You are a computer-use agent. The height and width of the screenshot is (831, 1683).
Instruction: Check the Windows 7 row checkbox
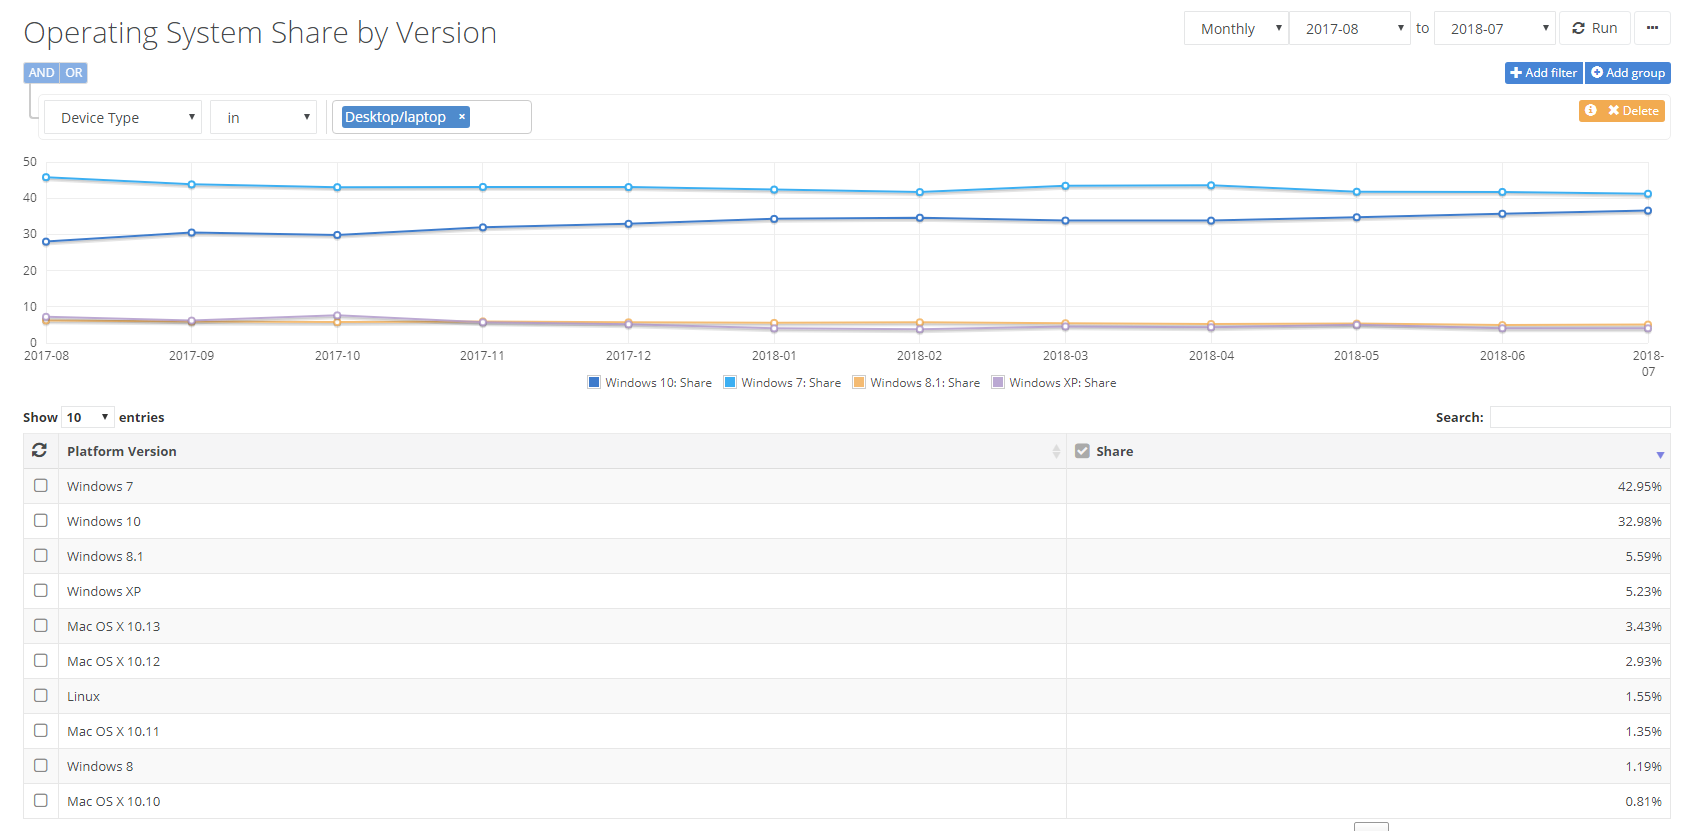pos(41,486)
